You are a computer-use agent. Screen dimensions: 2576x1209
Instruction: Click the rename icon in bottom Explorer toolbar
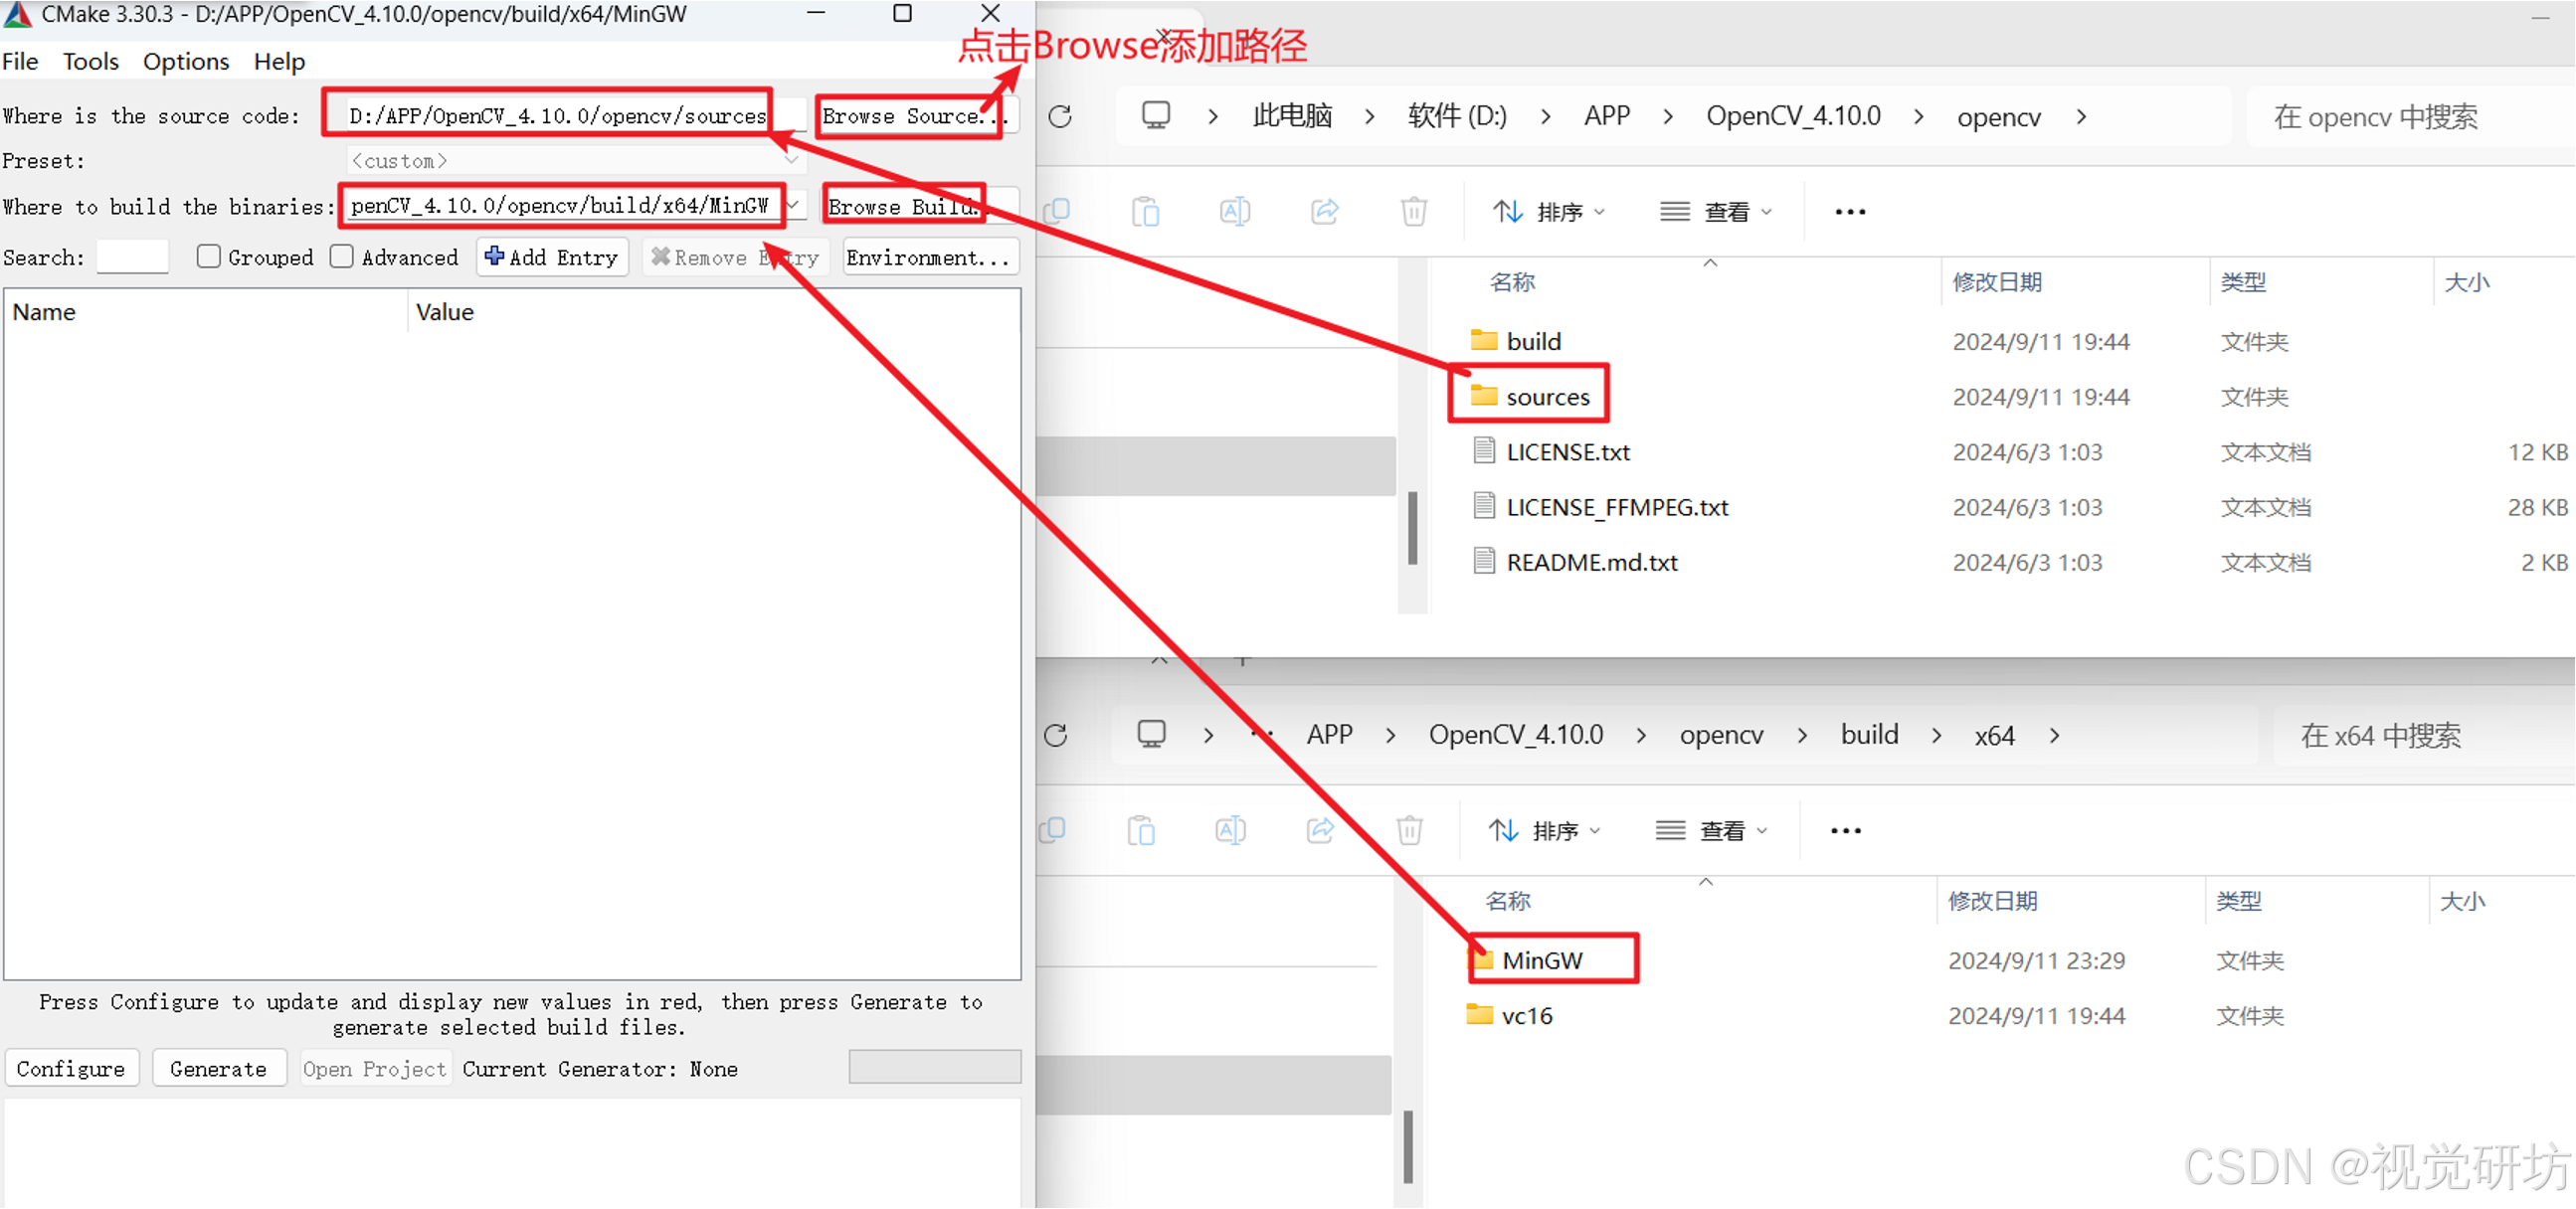(x=1231, y=830)
